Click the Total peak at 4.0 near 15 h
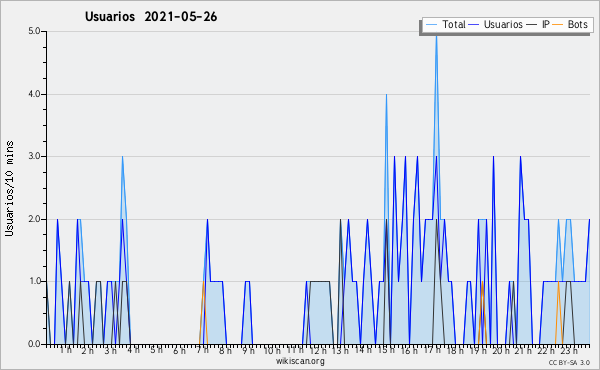 pos(386,95)
